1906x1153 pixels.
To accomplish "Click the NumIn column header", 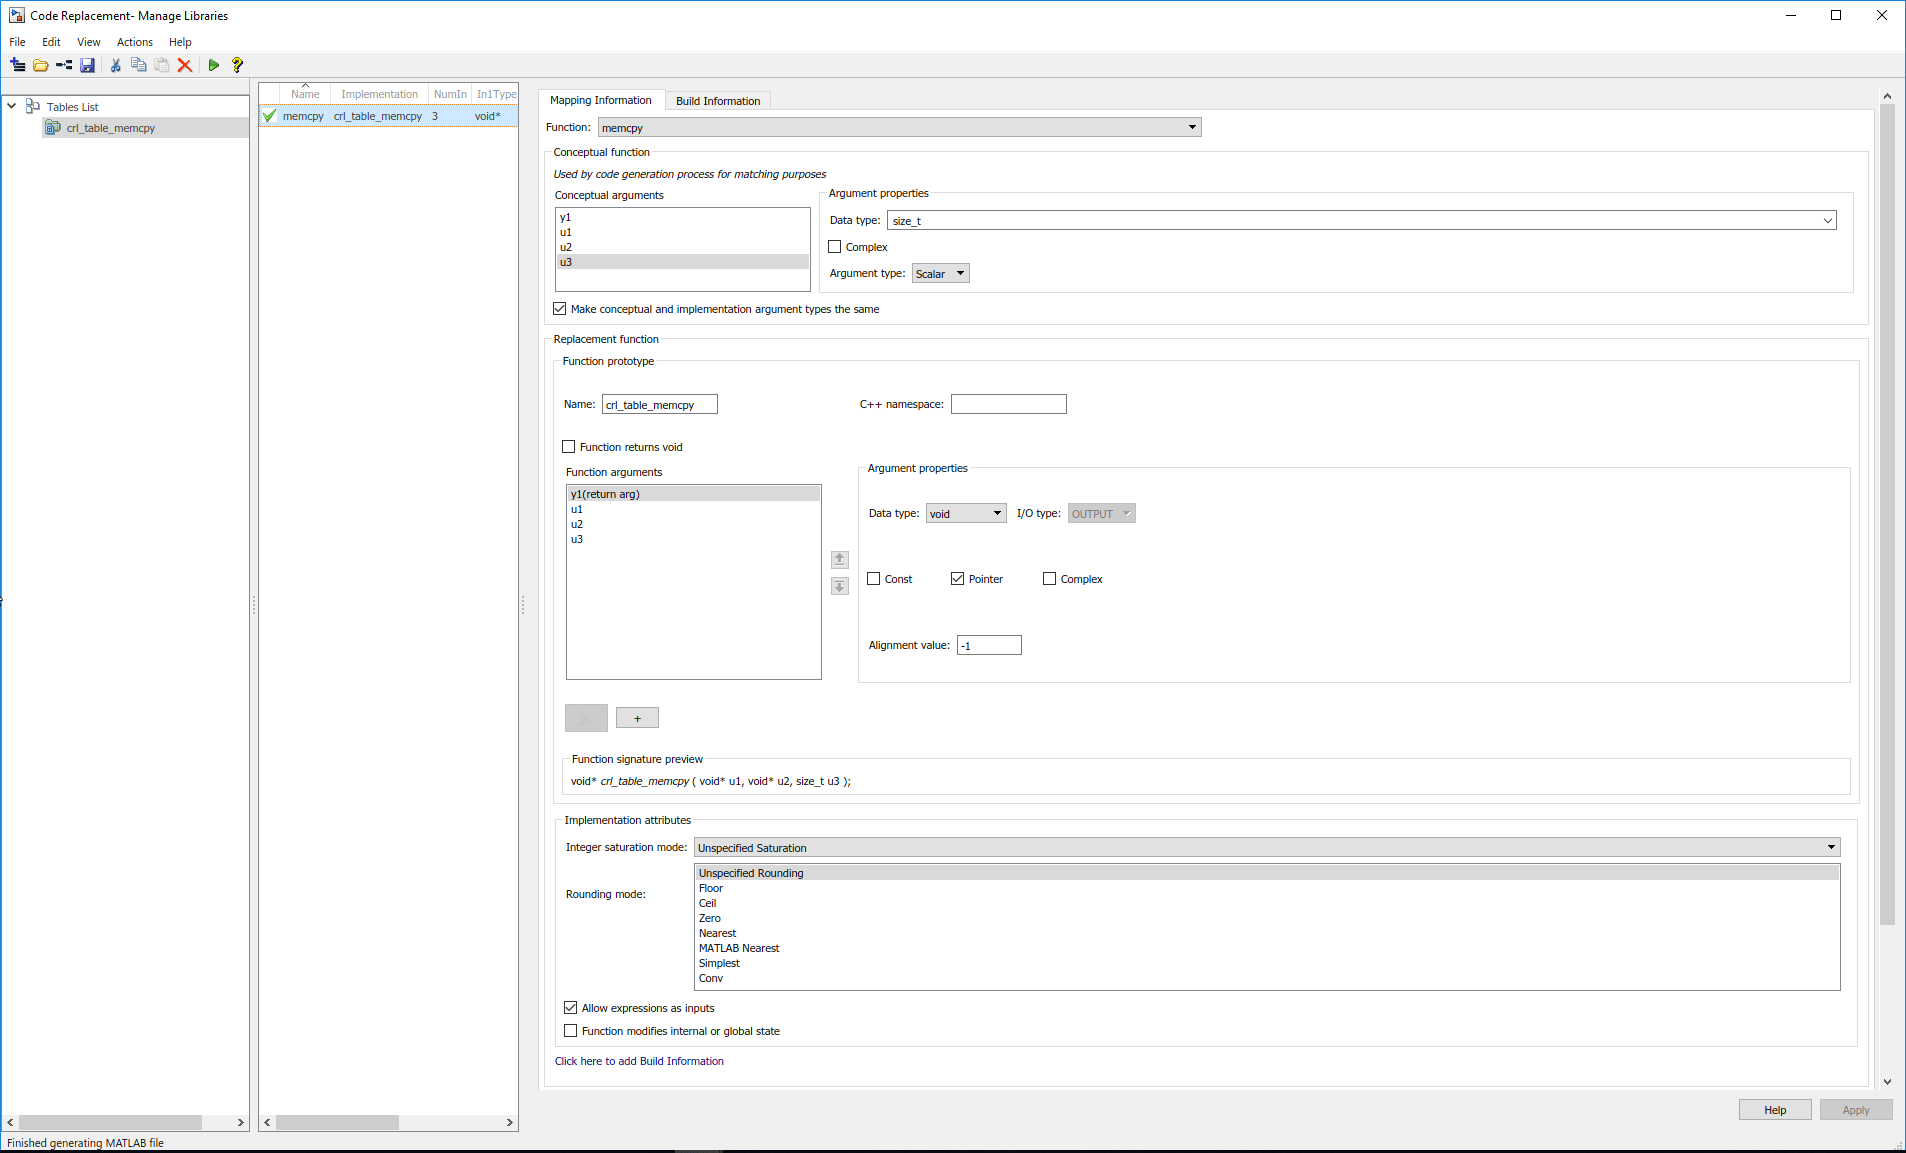I will (x=450, y=94).
